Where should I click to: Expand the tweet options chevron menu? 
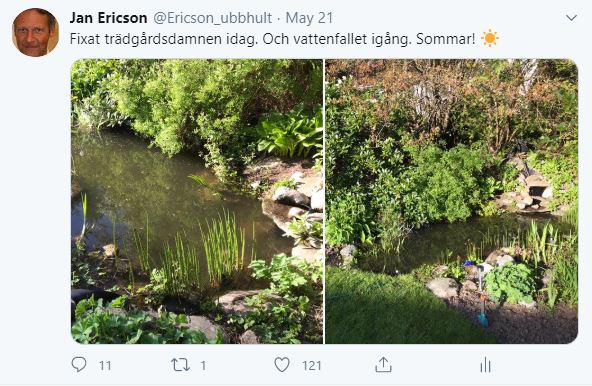click(x=571, y=17)
